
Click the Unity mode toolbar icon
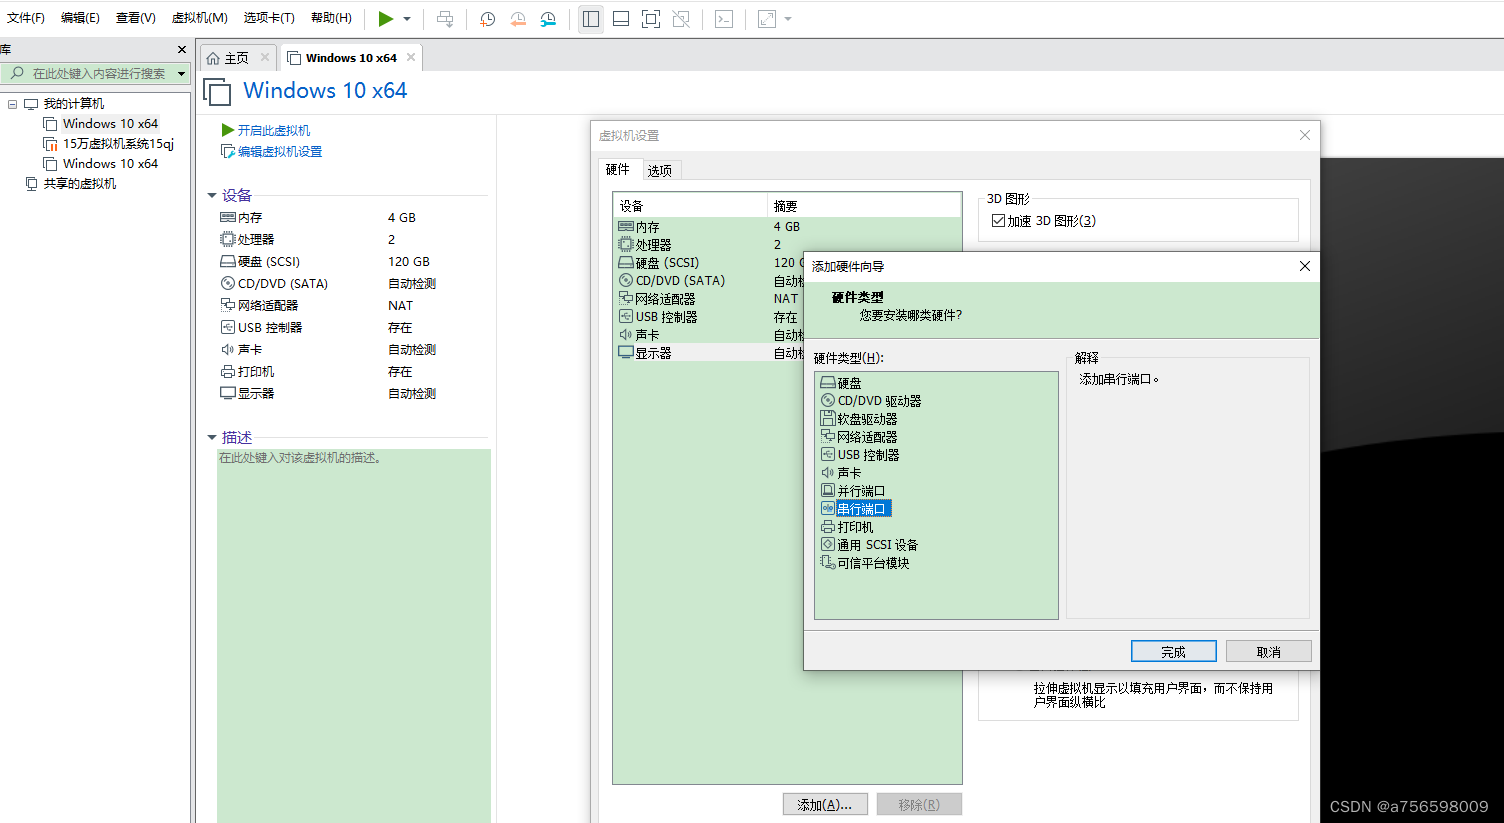coord(681,19)
